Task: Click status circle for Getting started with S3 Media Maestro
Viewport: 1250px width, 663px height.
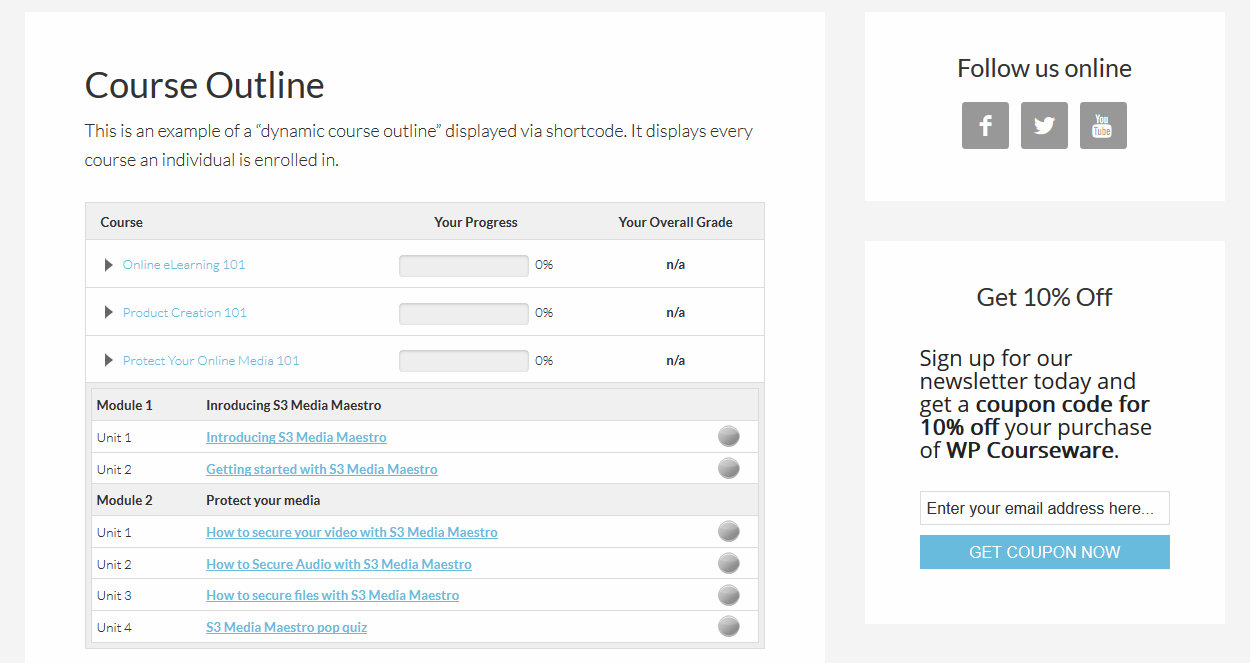Action: 729,468
